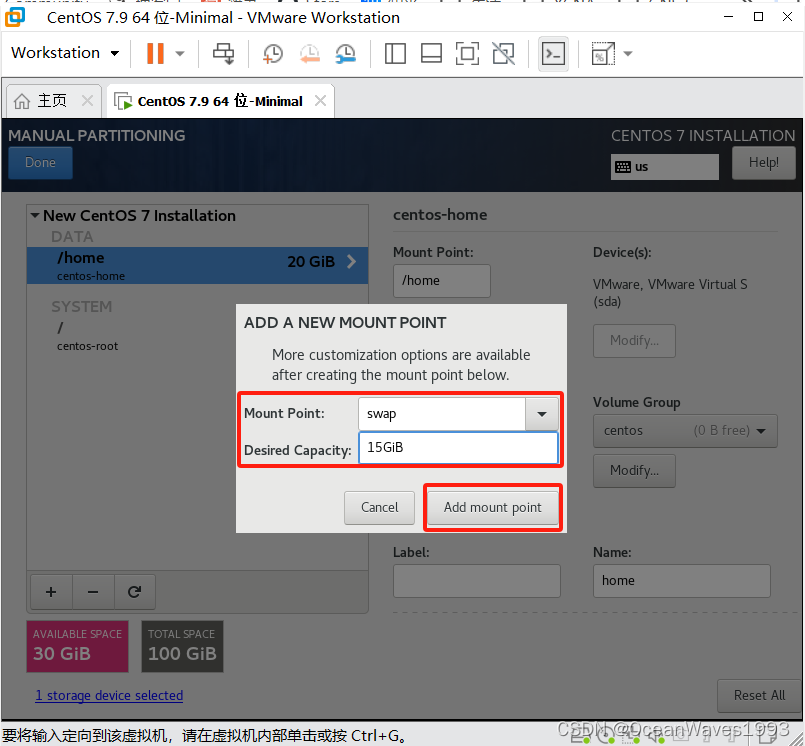The height and width of the screenshot is (746, 805).
Task: Open the Workstation menu
Action: click(x=65, y=53)
